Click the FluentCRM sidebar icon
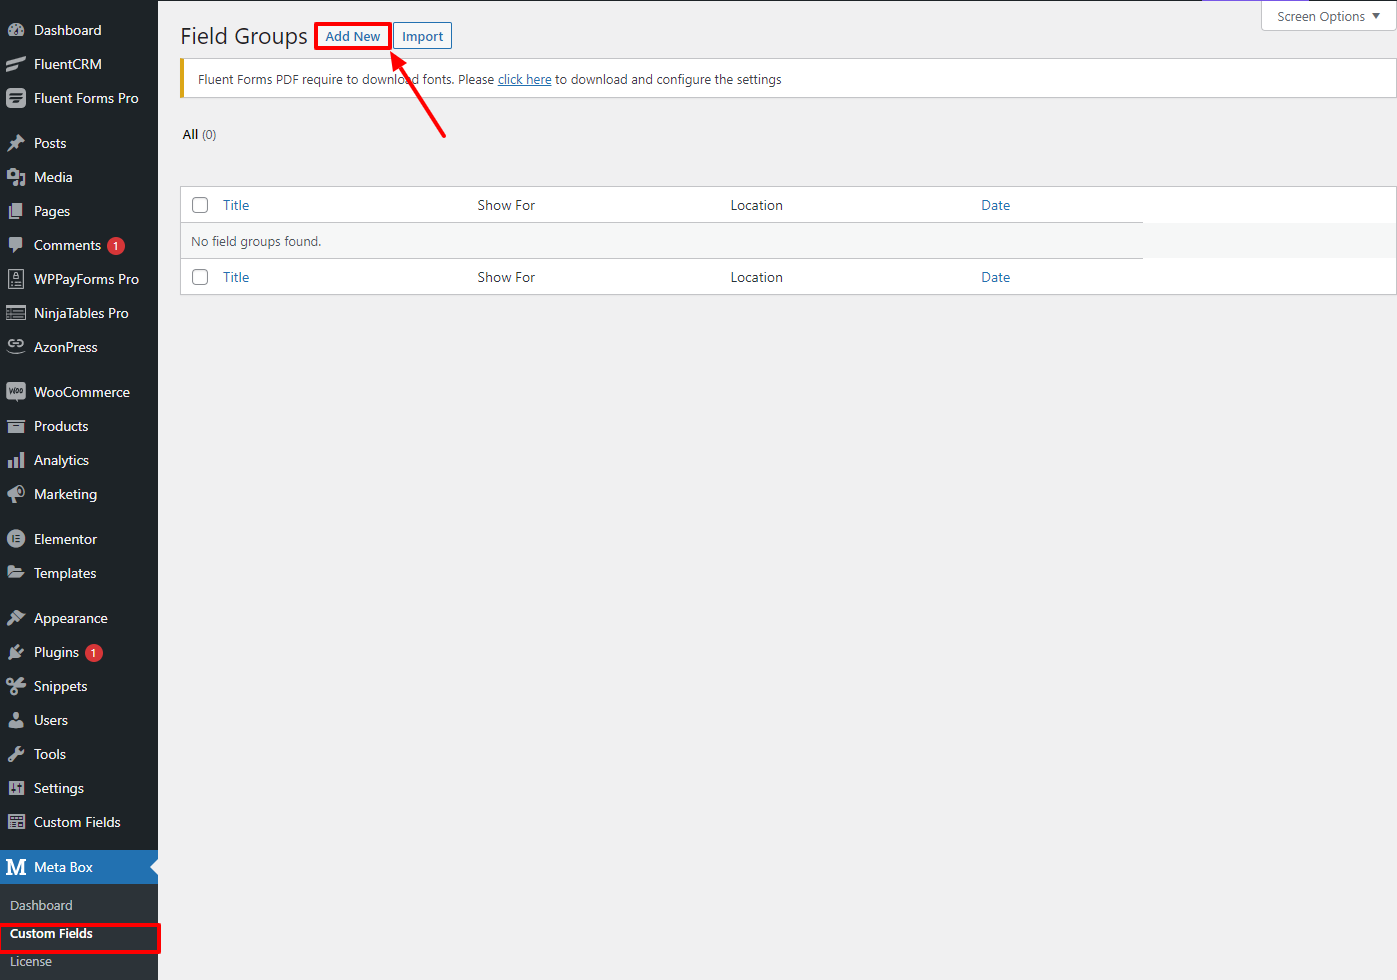 point(16,64)
